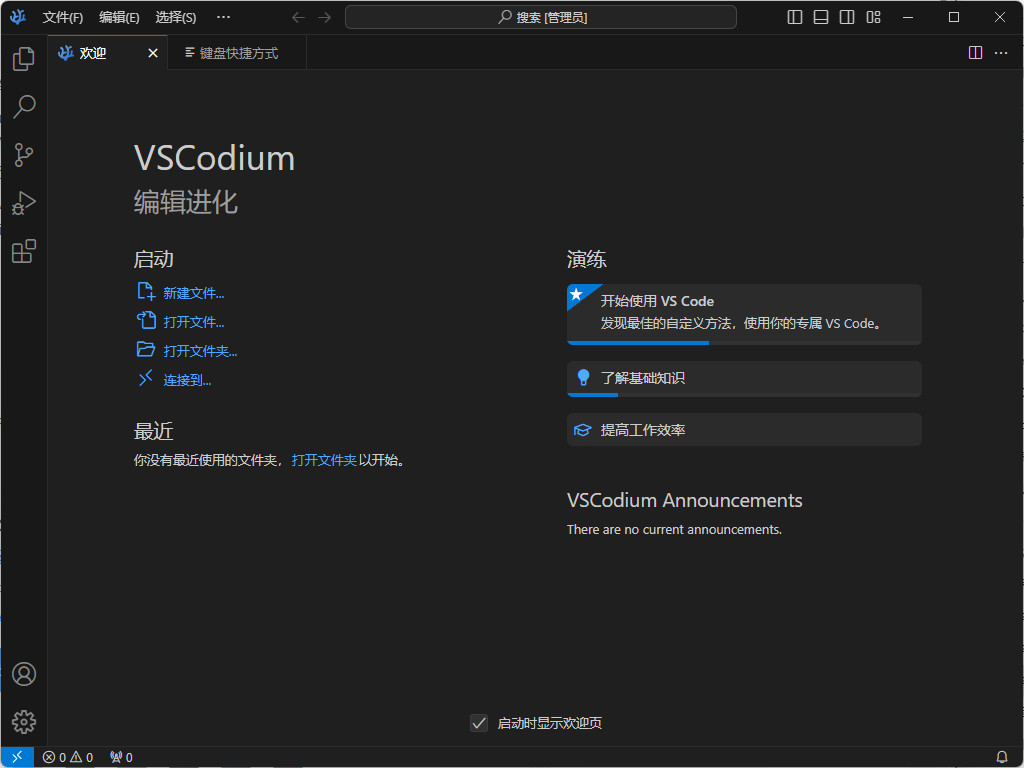Open the 编辑(E) menu
Image resolution: width=1024 pixels, height=768 pixels.
(119, 18)
